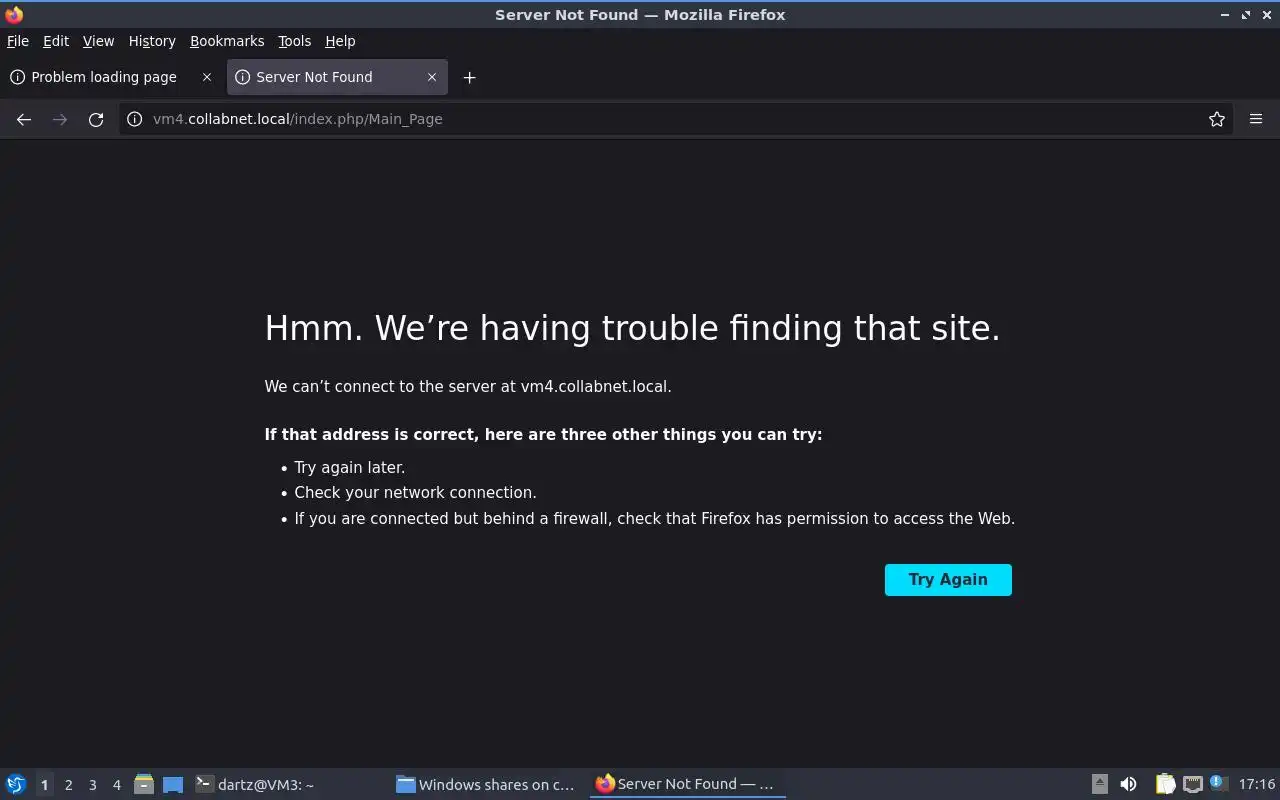This screenshot has width=1280, height=800.
Task: Open the Firefox hamburger application menu
Action: [x=1256, y=119]
